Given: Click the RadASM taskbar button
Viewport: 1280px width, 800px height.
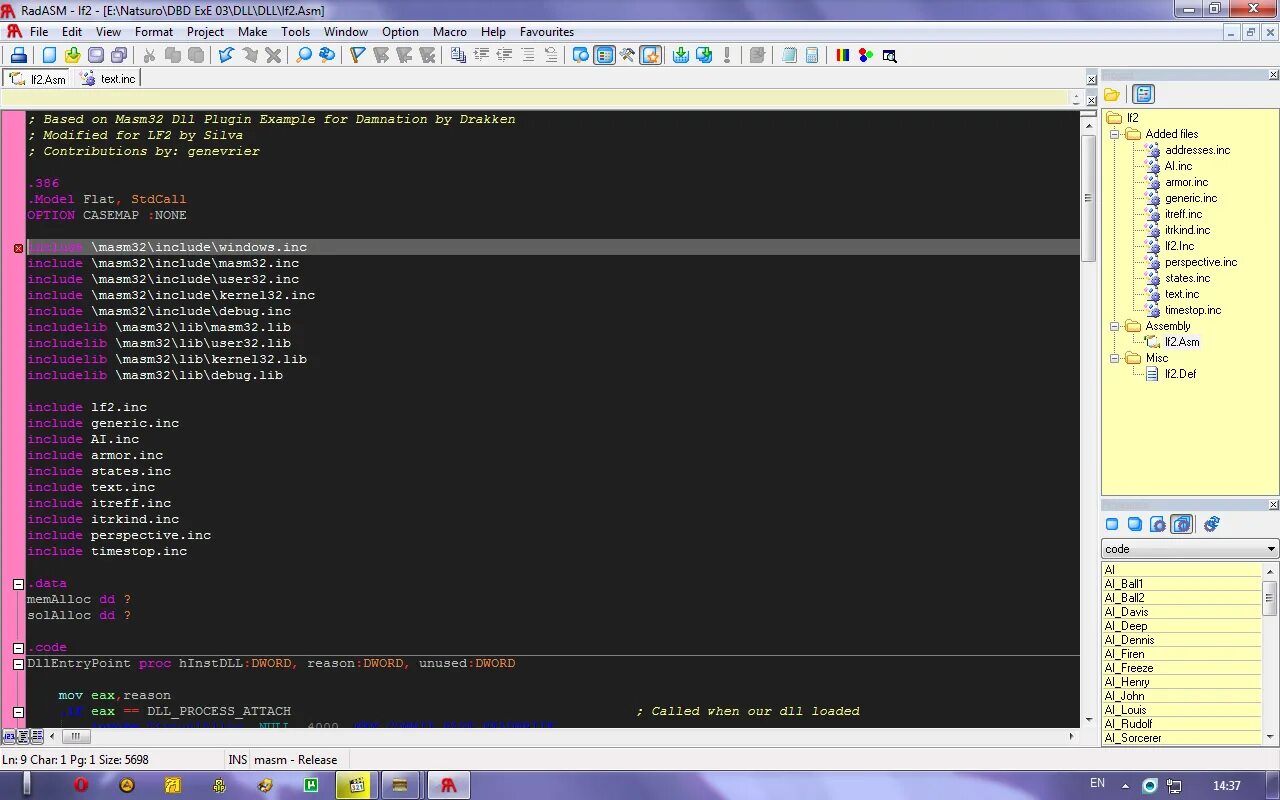Looking at the screenshot, I should pyautogui.click(x=449, y=785).
